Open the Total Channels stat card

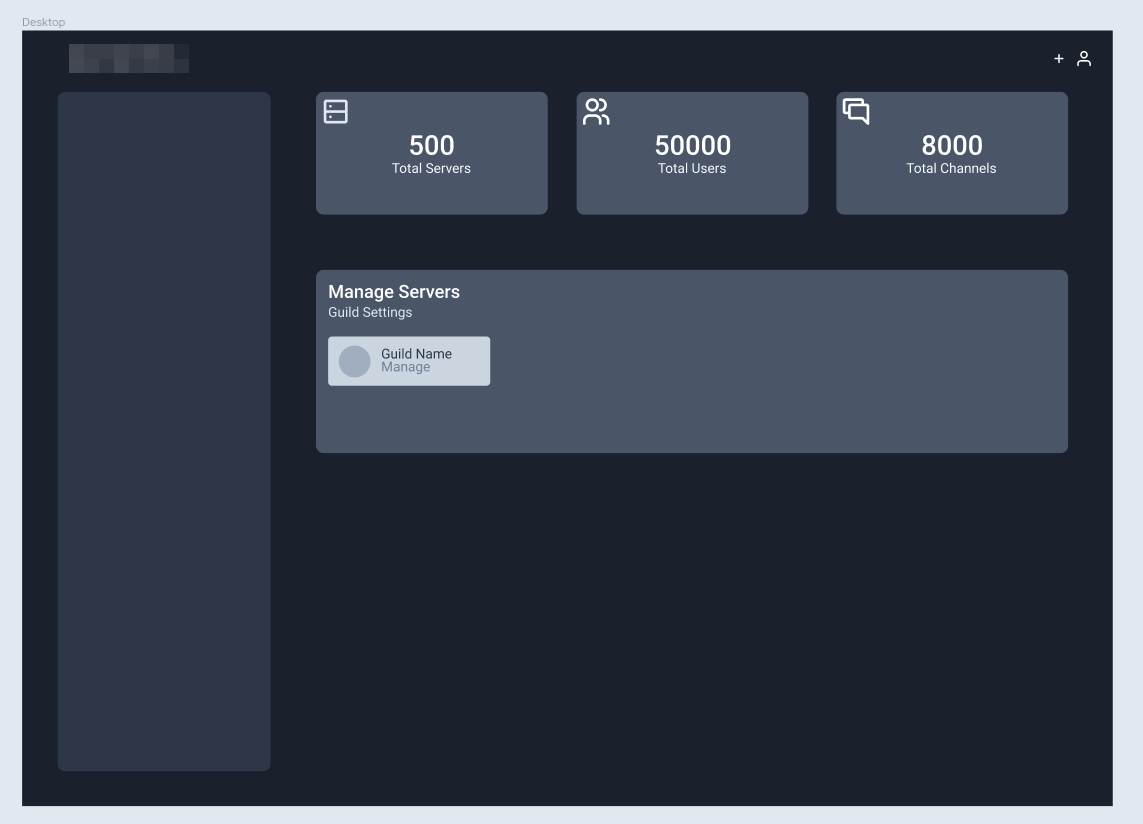[952, 153]
